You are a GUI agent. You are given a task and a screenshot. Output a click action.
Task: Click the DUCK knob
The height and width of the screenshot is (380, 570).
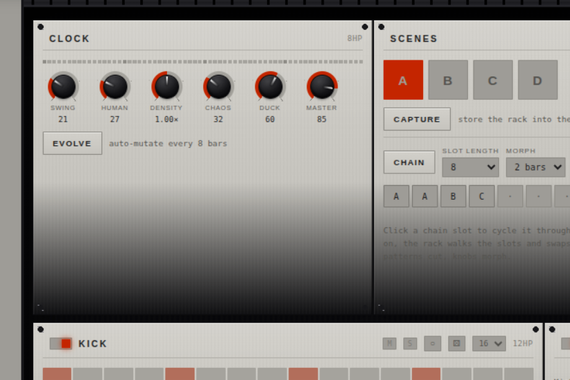coord(270,87)
